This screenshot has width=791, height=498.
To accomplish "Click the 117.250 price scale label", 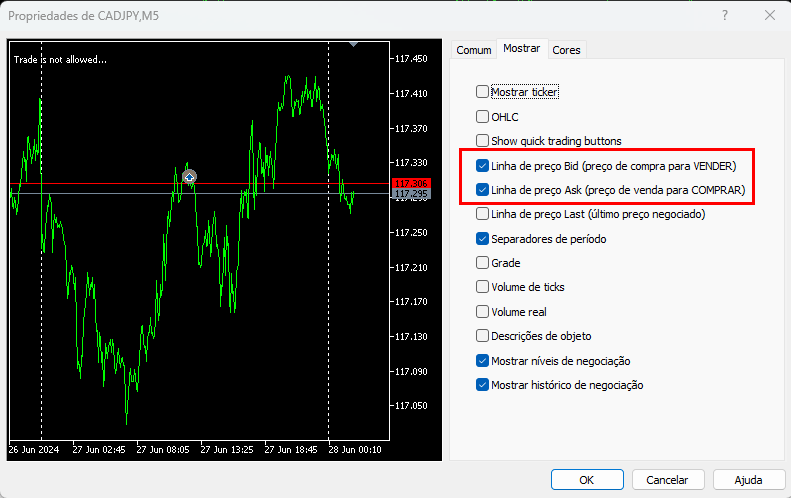I will [411, 233].
